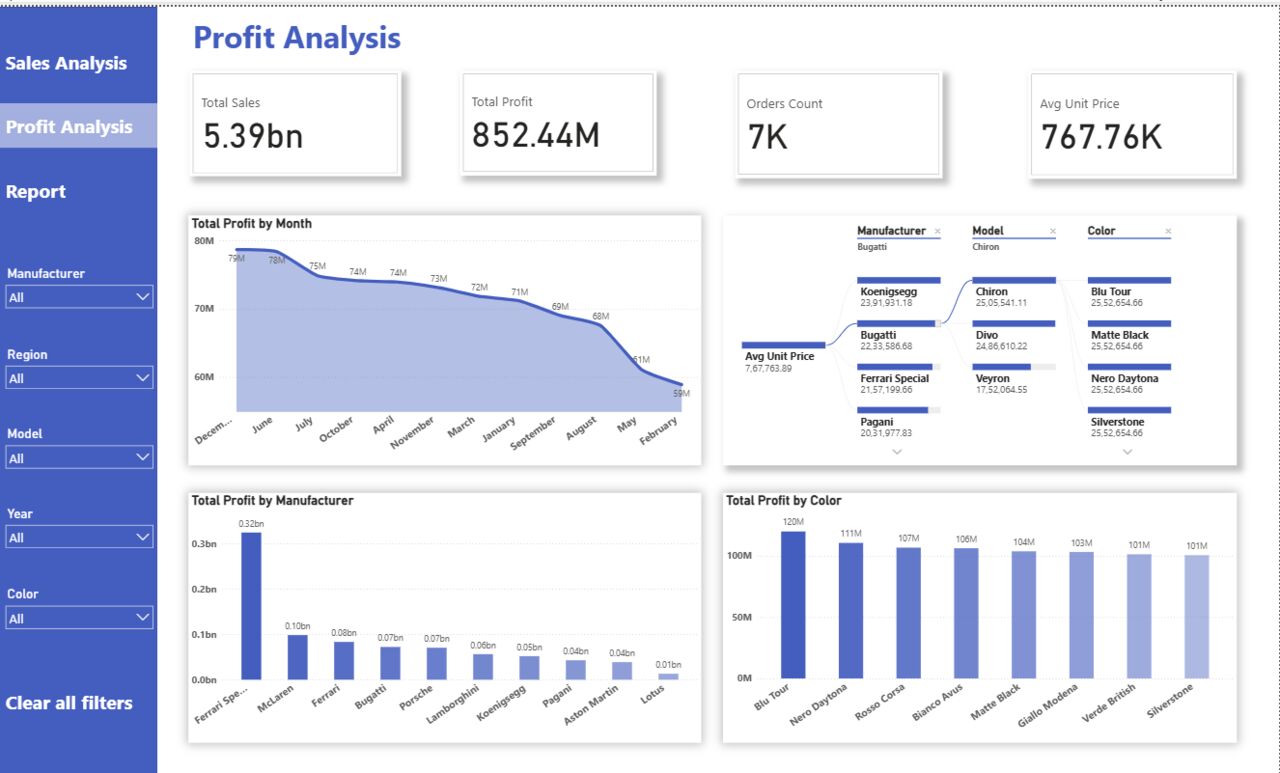1280x773 pixels.
Task: Open the Sales Analysis page
Action: pos(67,63)
